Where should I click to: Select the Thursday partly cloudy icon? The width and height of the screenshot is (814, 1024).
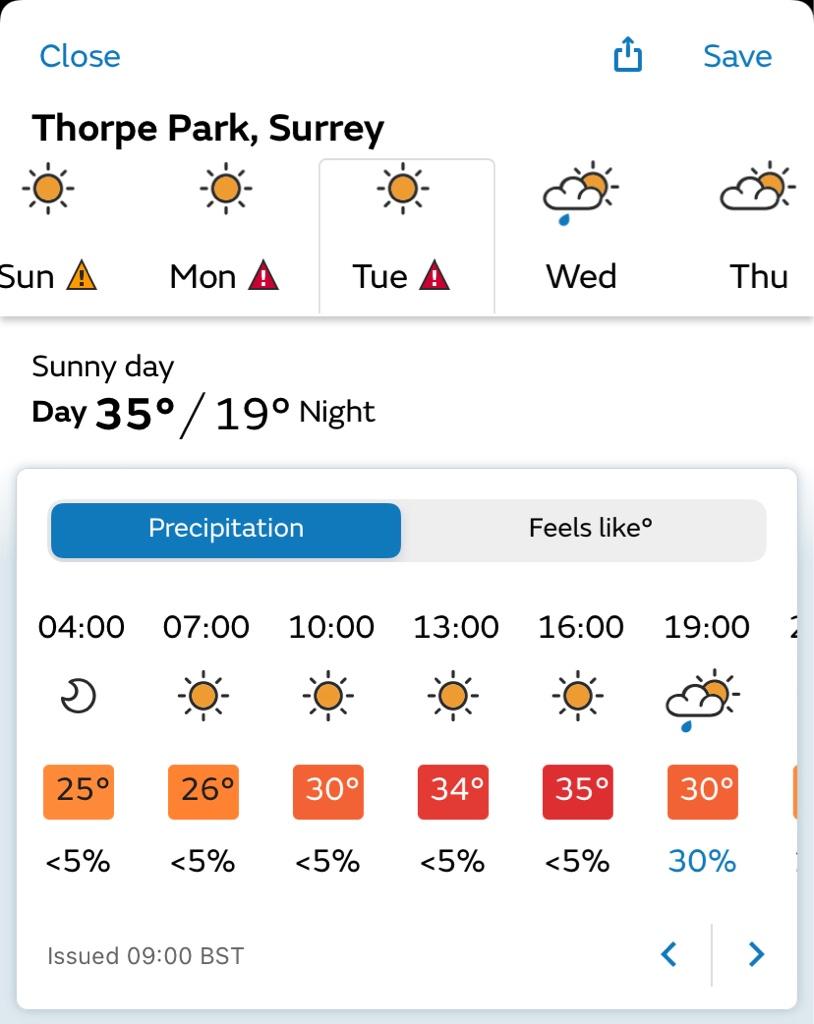pyautogui.click(x=758, y=186)
